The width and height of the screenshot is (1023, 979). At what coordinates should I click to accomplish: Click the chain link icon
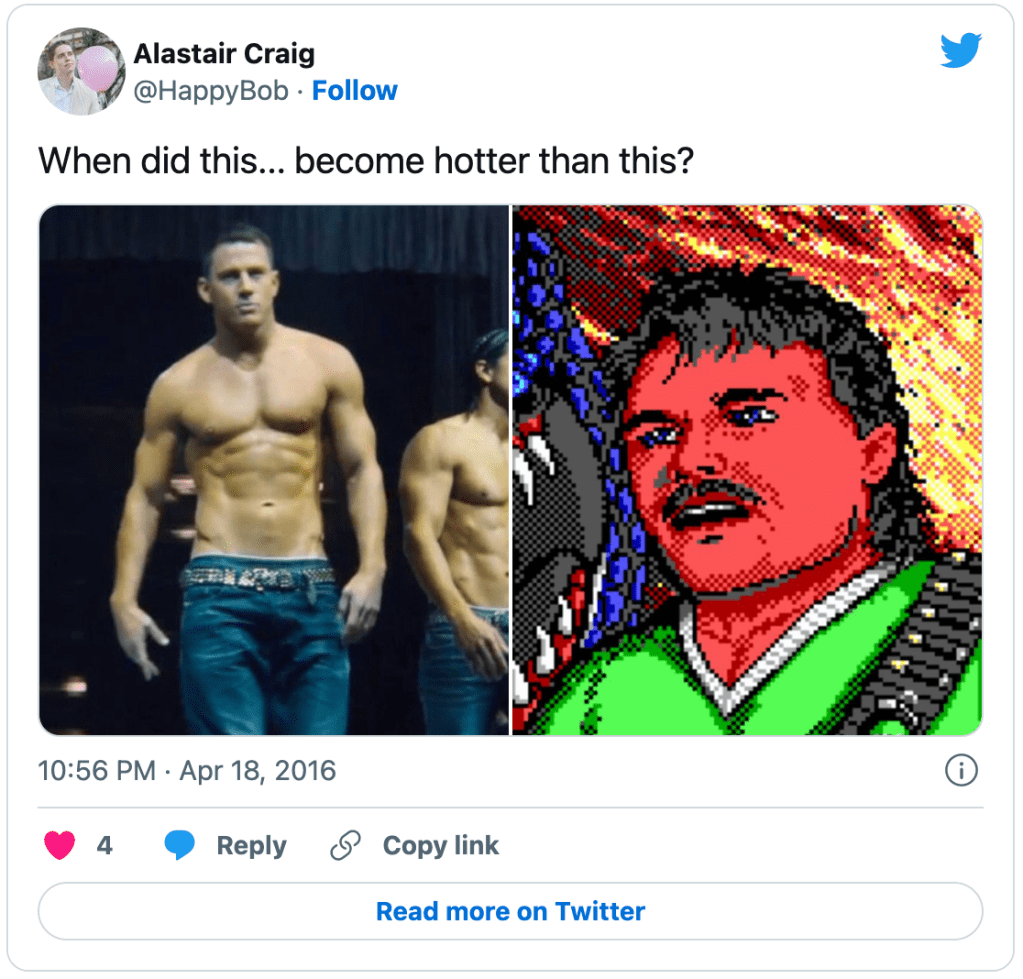point(345,846)
